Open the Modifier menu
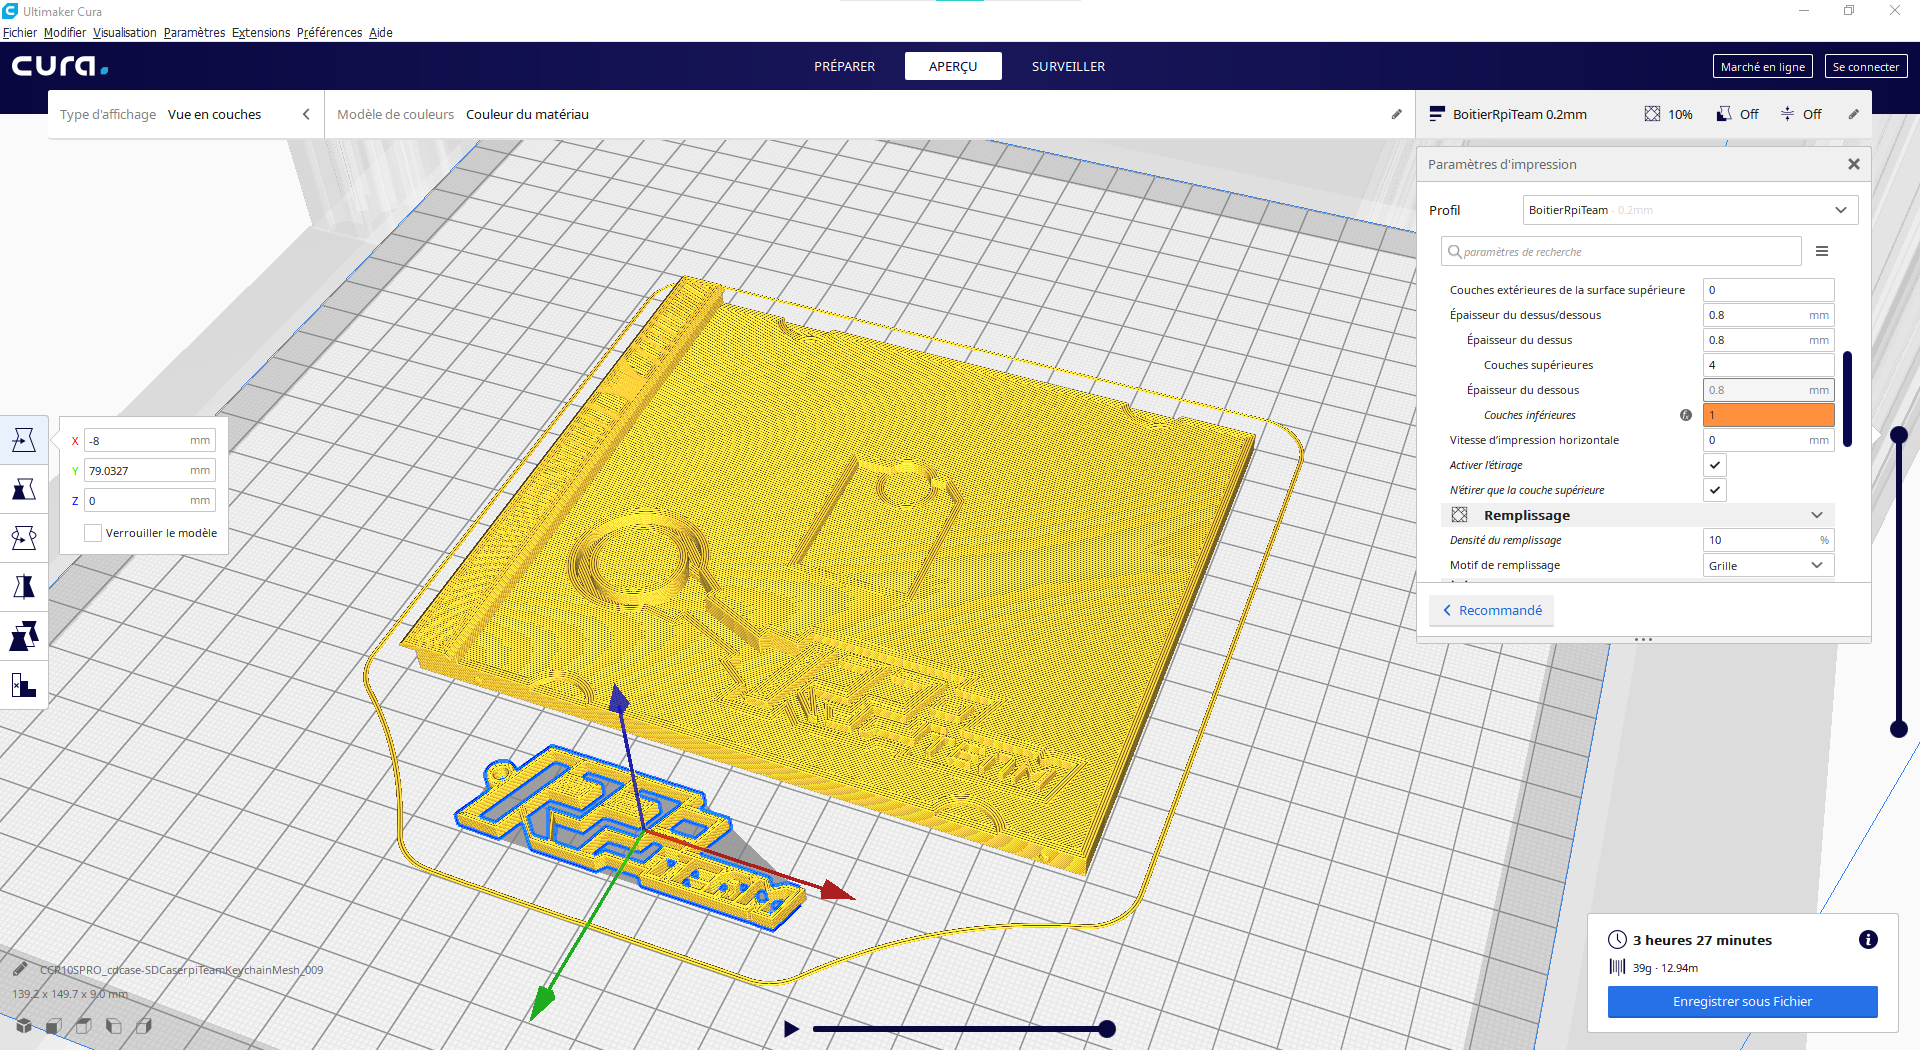1920x1050 pixels. click(65, 32)
